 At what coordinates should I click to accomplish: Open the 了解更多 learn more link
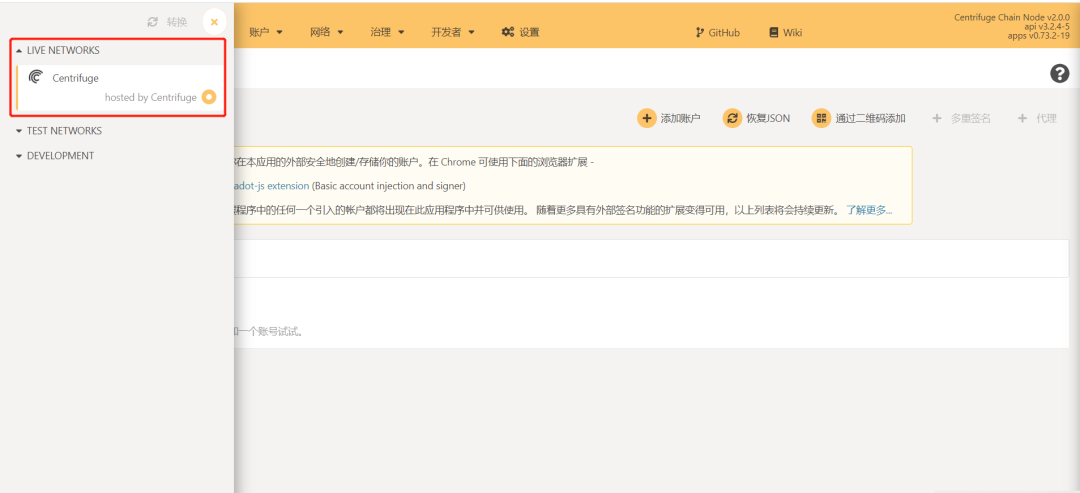868,210
